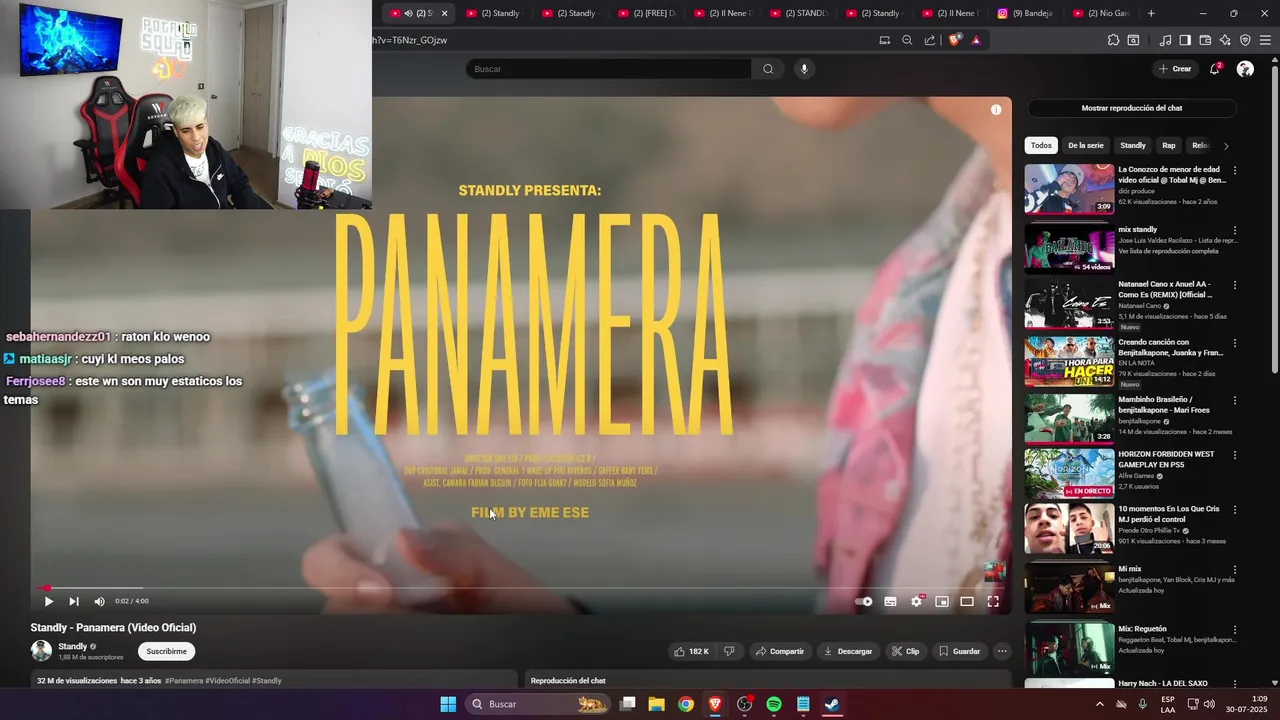
Task: Open Steam from taskbar
Action: coord(832,704)
